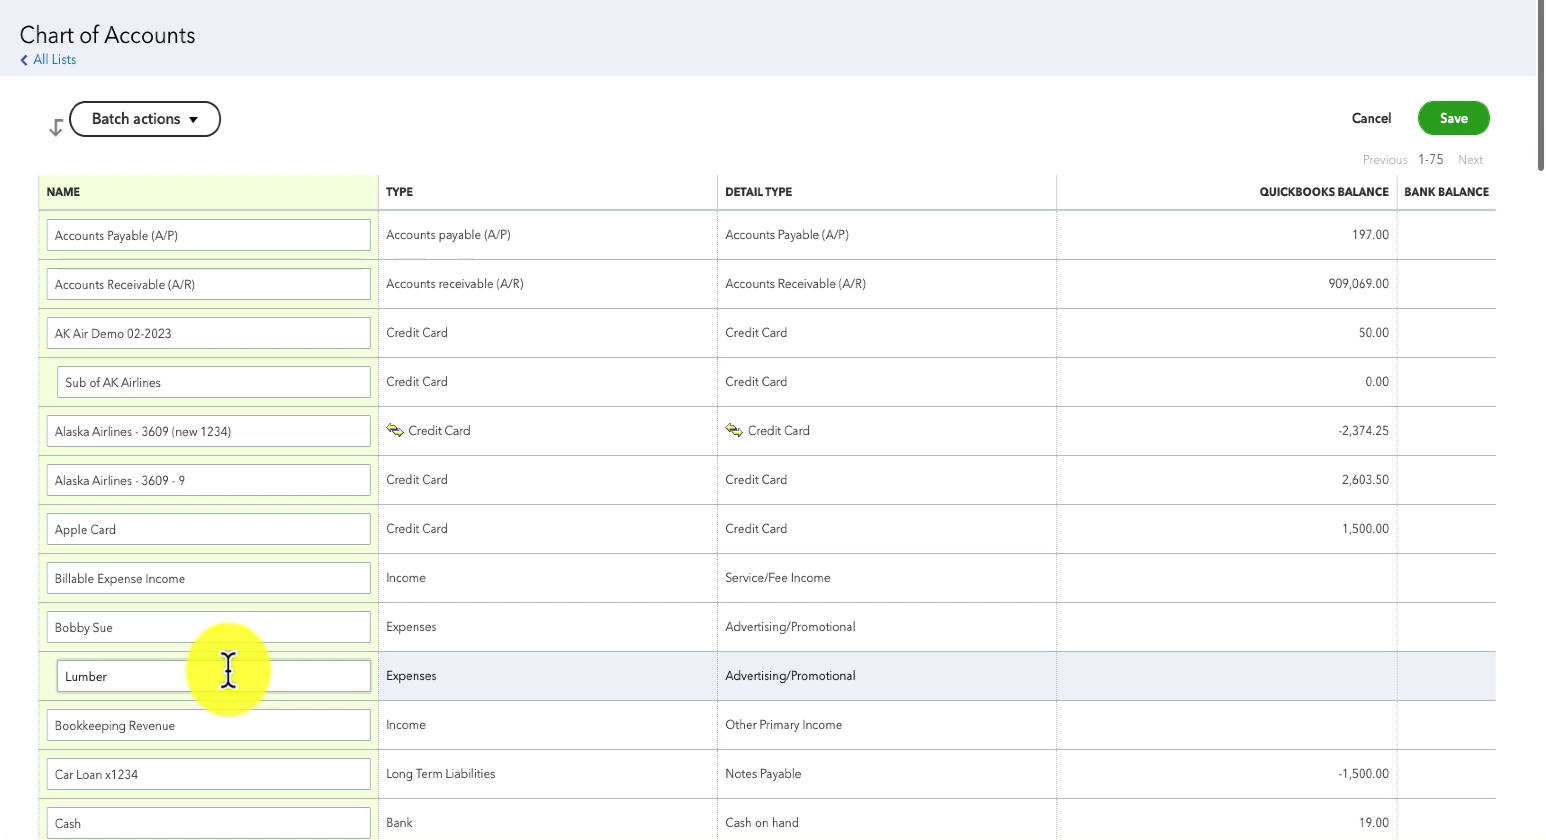Go to the Previous page of accounts
The height and width of the screenshot is (840, 1546).
pyautogui.click(x=1385, y=160)
